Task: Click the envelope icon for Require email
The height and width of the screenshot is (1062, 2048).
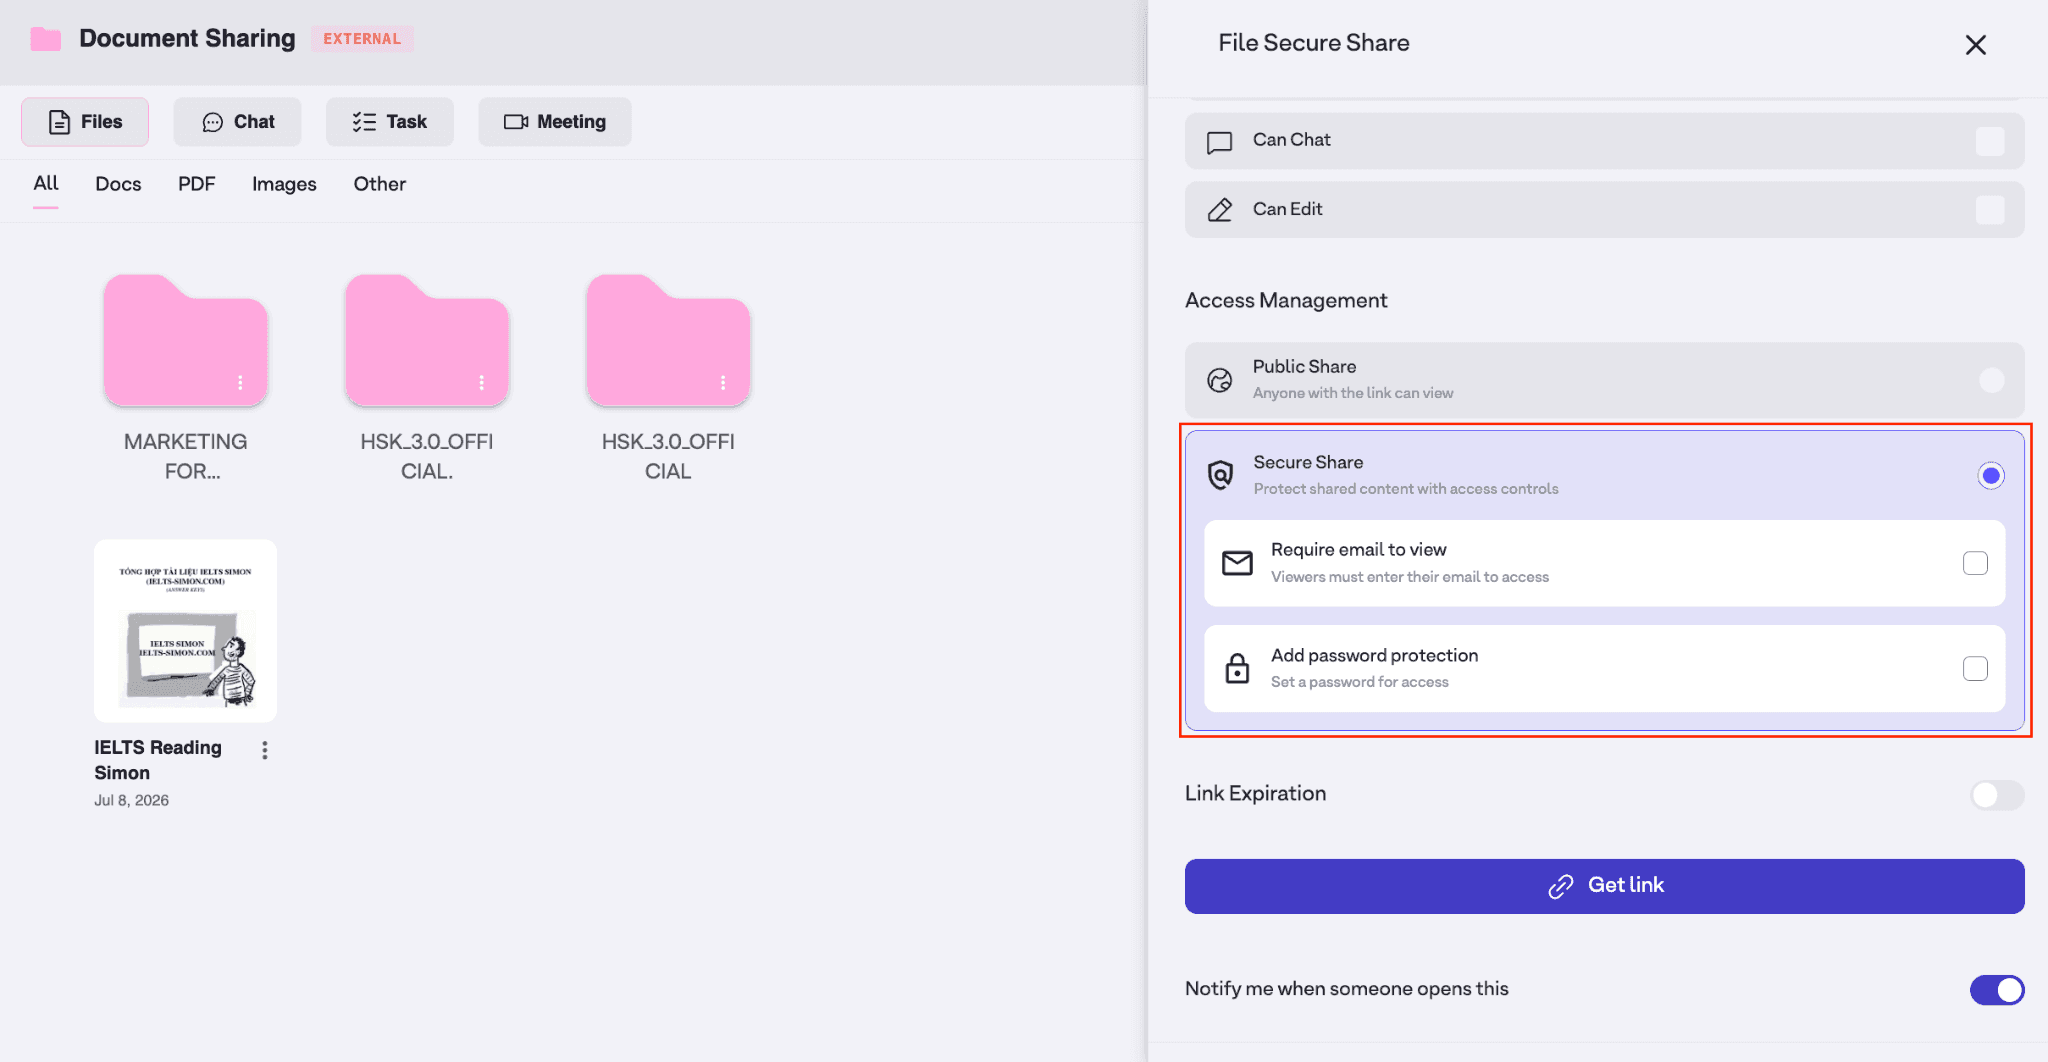Action: coord(1237,563)
